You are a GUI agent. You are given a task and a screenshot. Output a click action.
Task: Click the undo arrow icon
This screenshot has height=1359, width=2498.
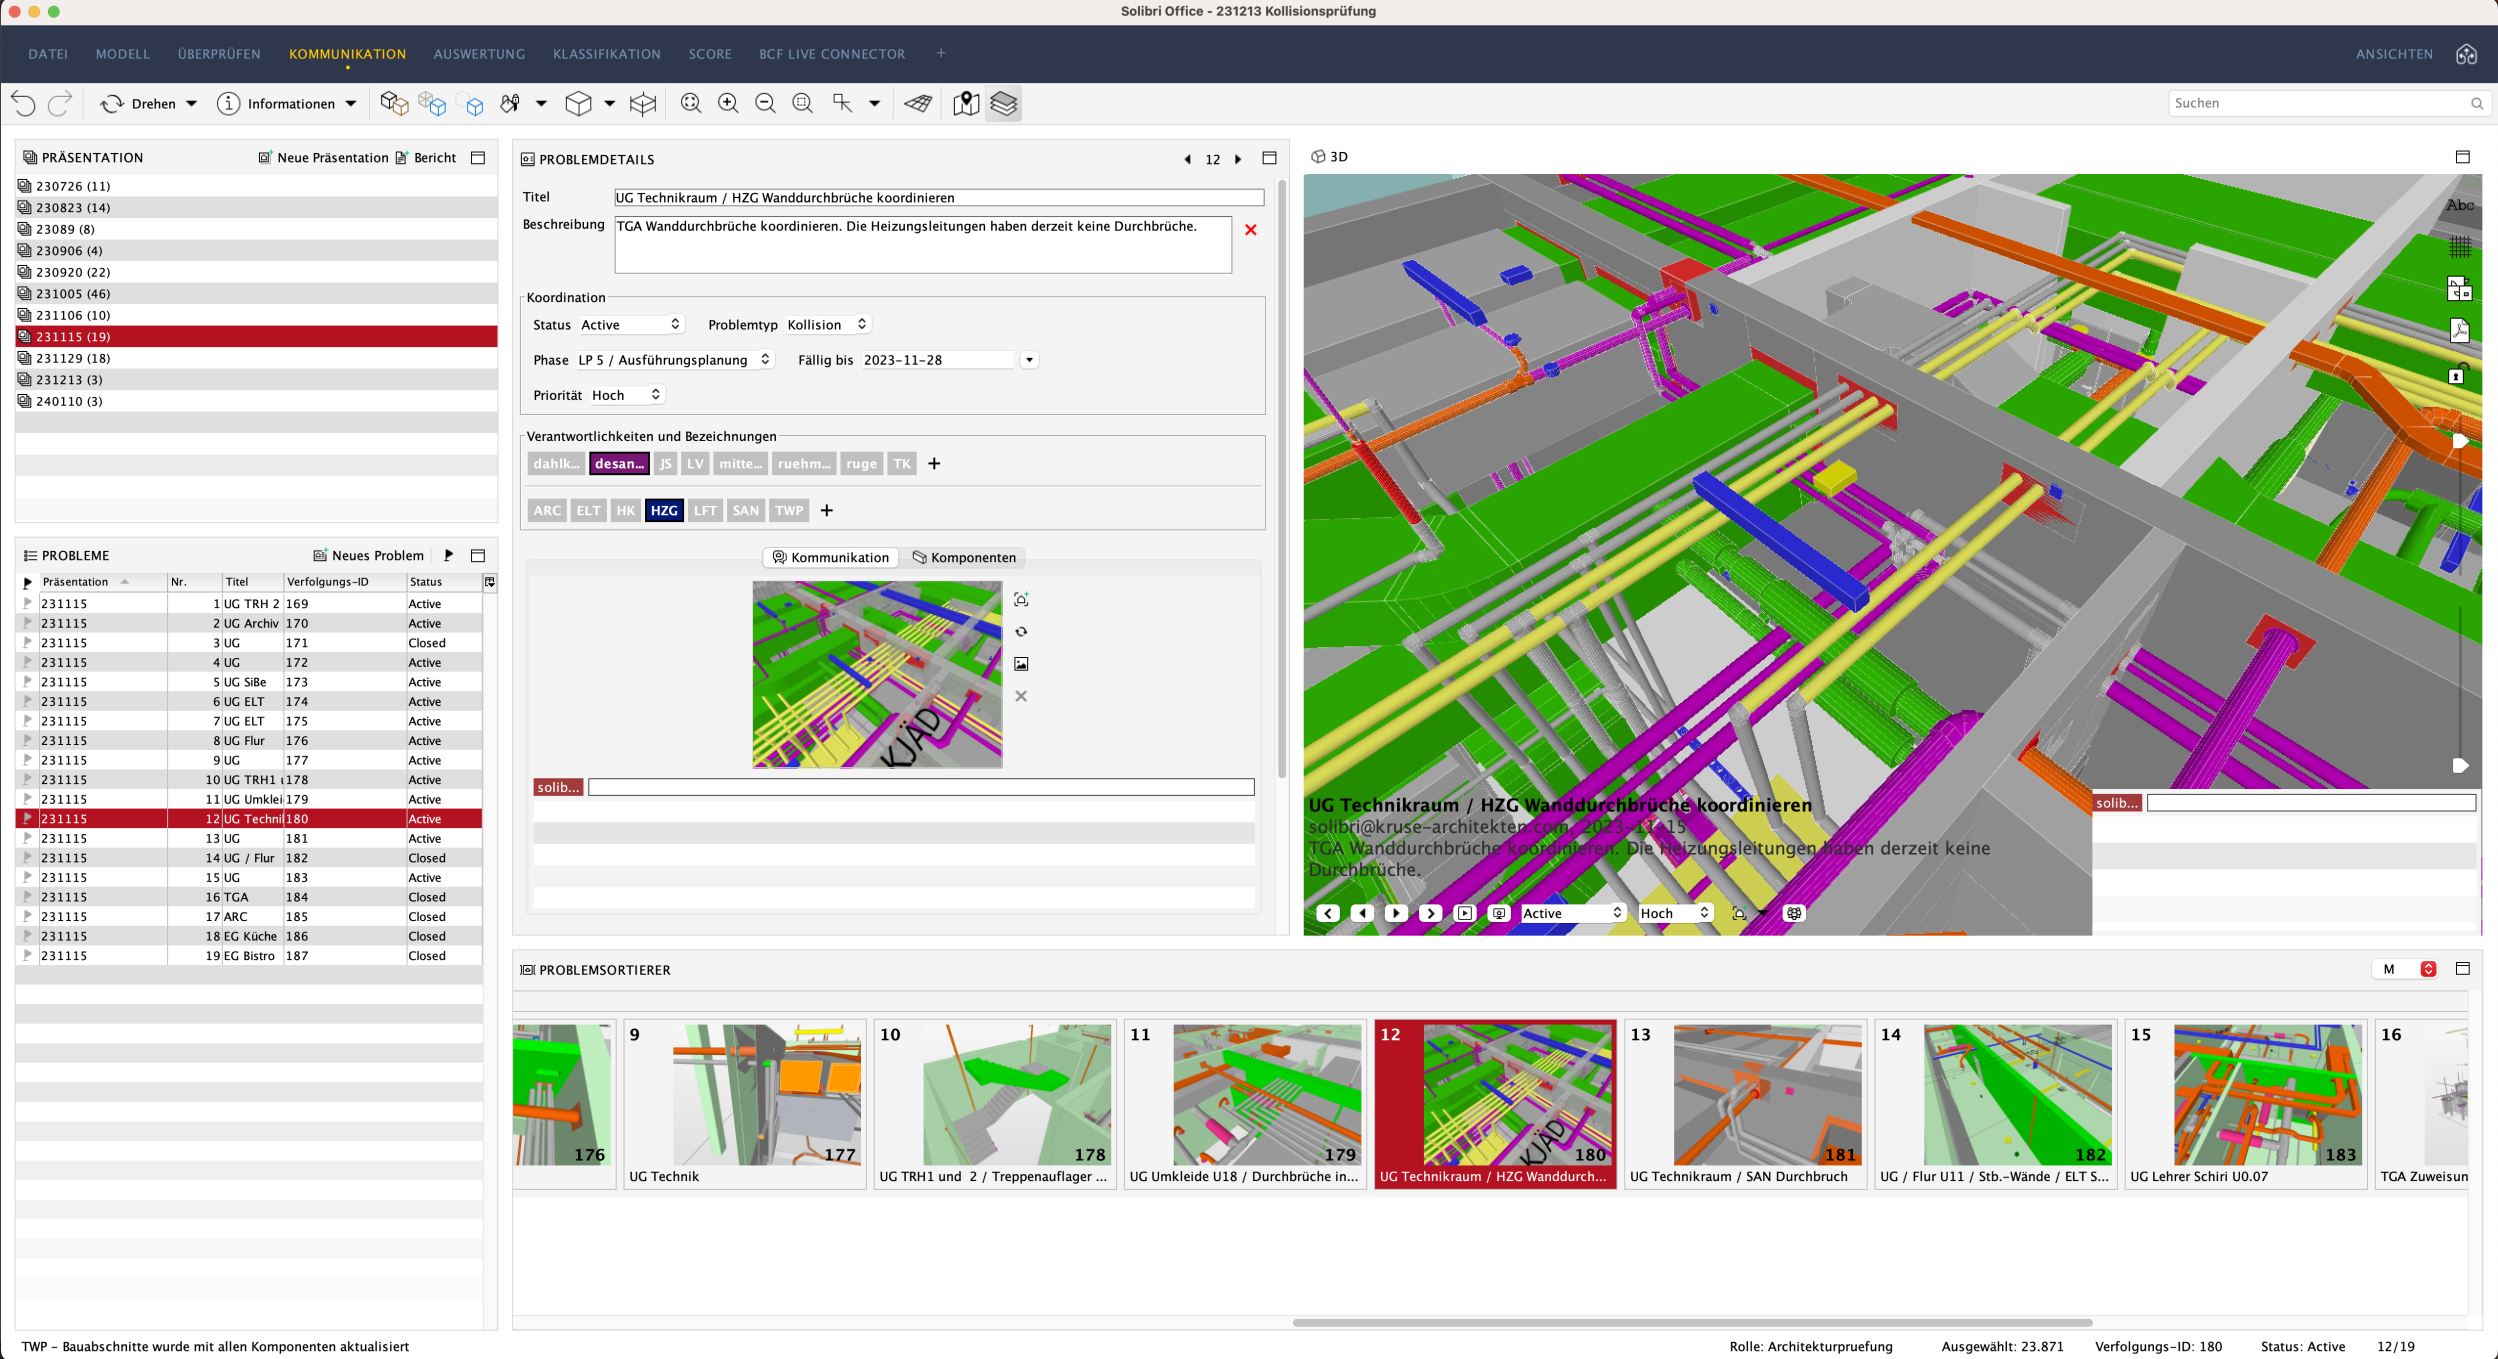24,104
